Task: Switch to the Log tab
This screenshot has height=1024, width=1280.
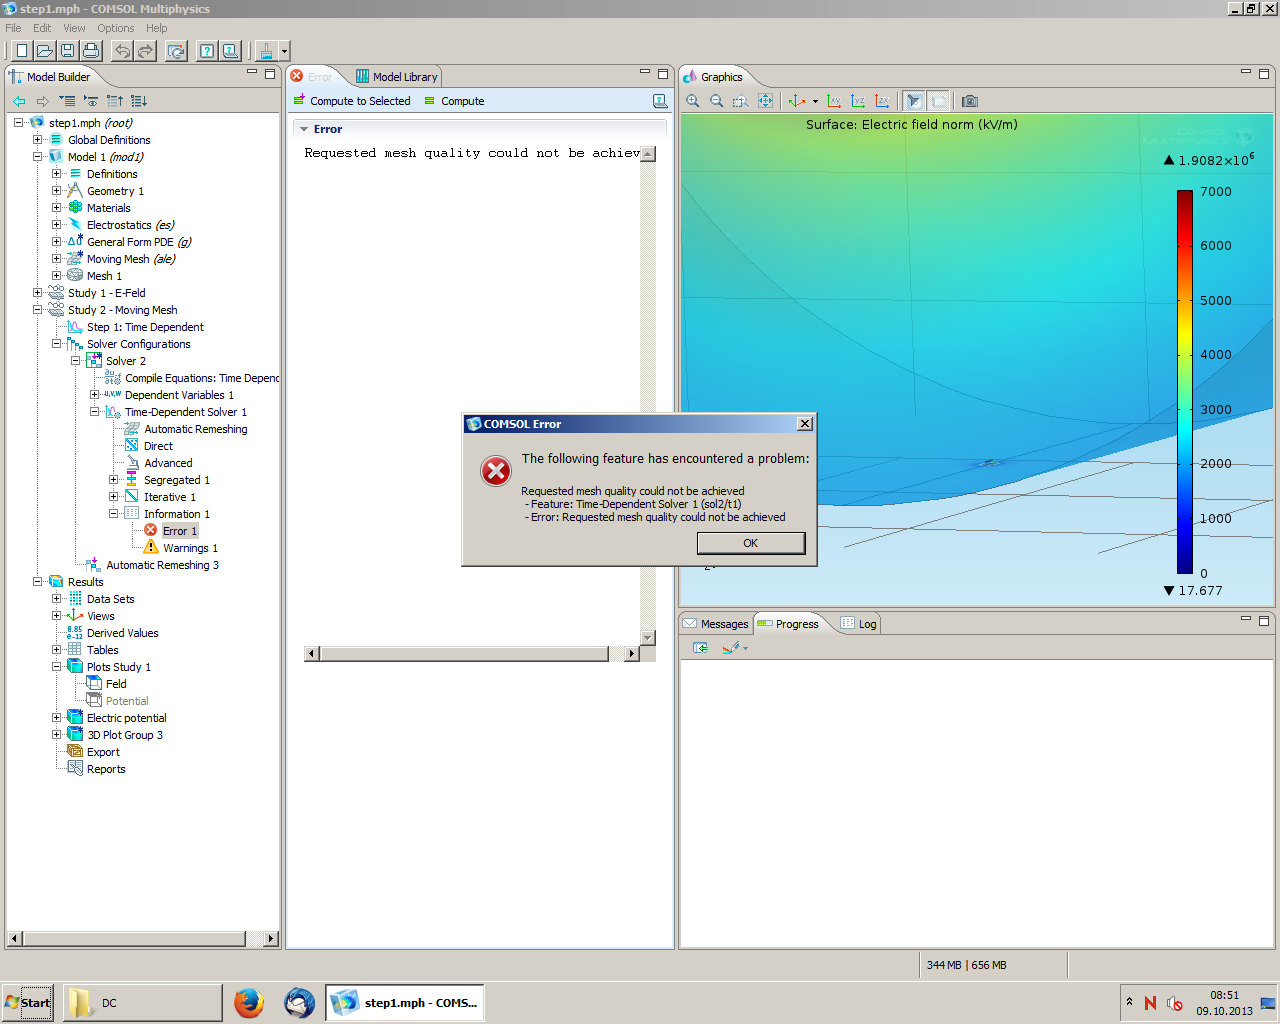Action: pyautogui.click(x=859, y=624)
